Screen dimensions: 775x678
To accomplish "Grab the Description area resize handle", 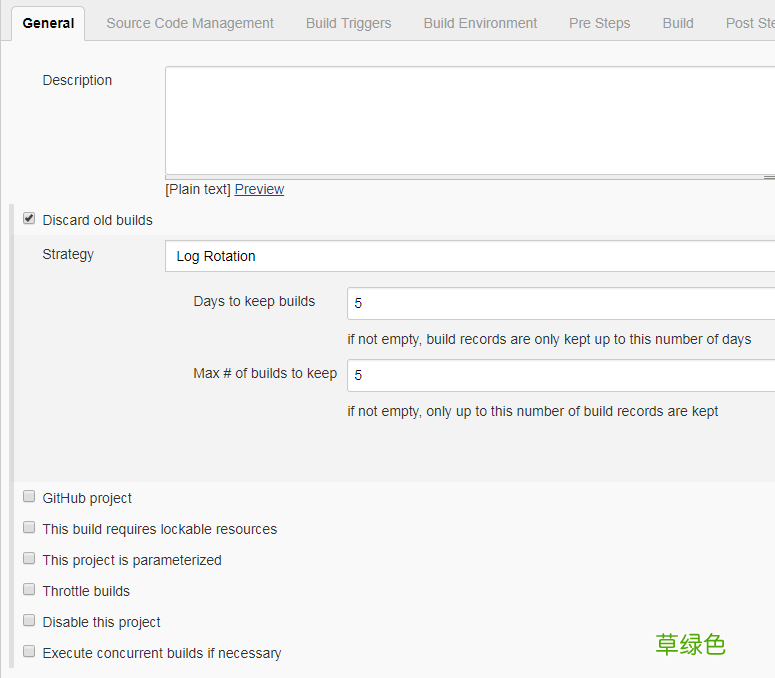I will point(769,177).
